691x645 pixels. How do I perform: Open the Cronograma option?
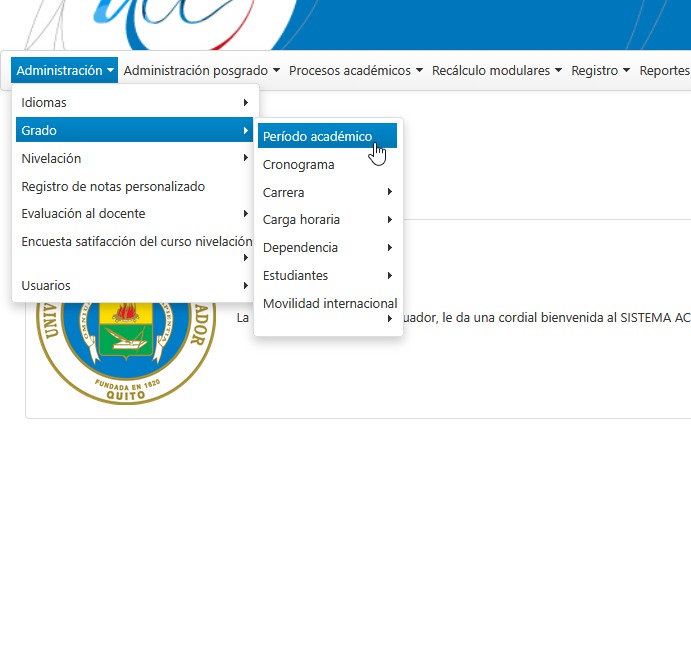click(298, 165)
